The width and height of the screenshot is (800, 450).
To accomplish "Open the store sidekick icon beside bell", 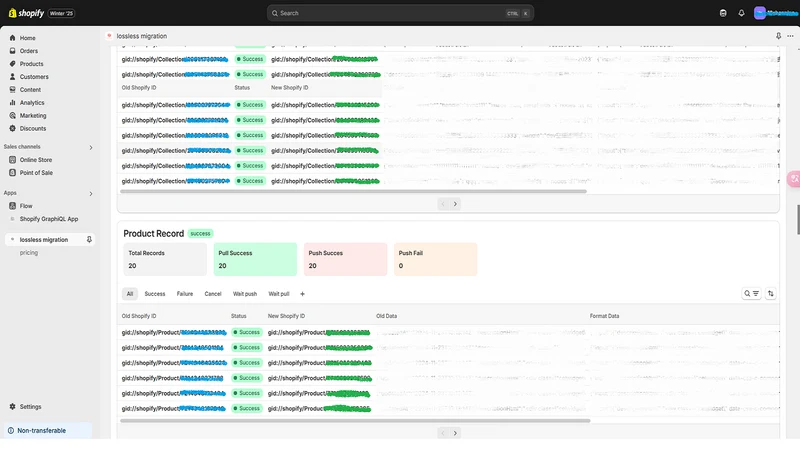I will click(723, 13).
